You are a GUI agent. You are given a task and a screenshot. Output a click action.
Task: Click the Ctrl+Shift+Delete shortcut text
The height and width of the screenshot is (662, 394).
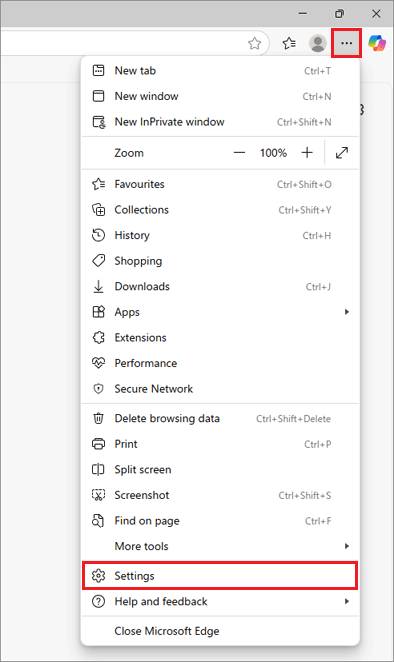[293, 419]
